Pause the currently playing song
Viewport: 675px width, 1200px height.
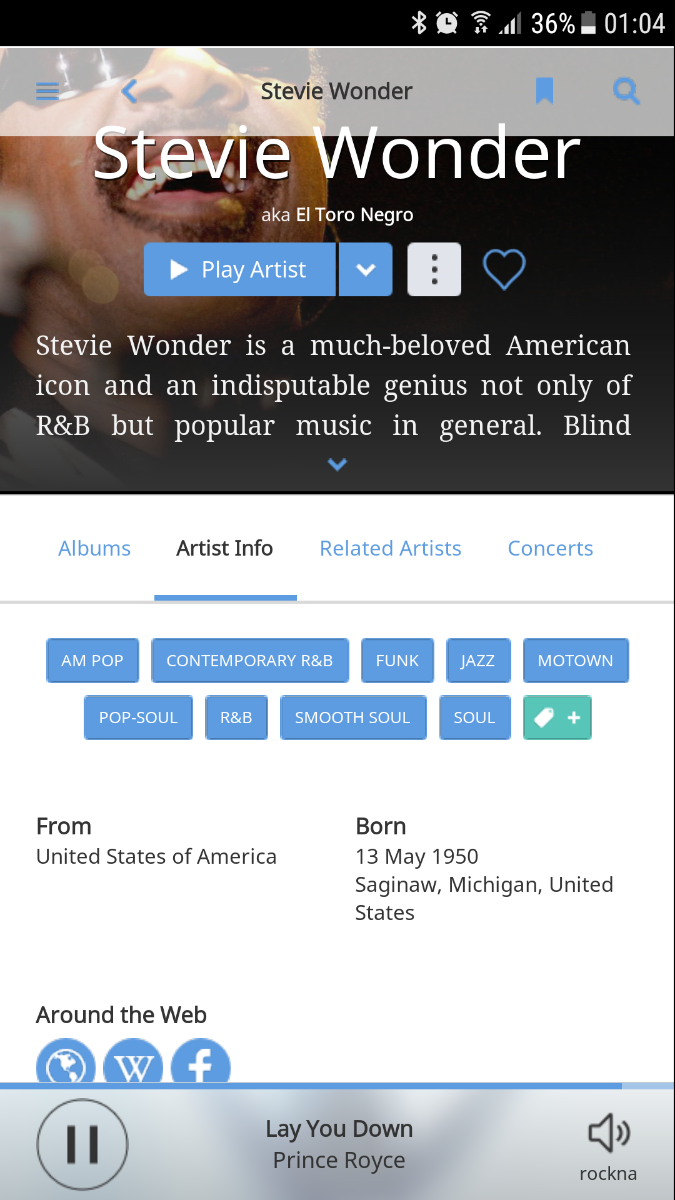82,1144
